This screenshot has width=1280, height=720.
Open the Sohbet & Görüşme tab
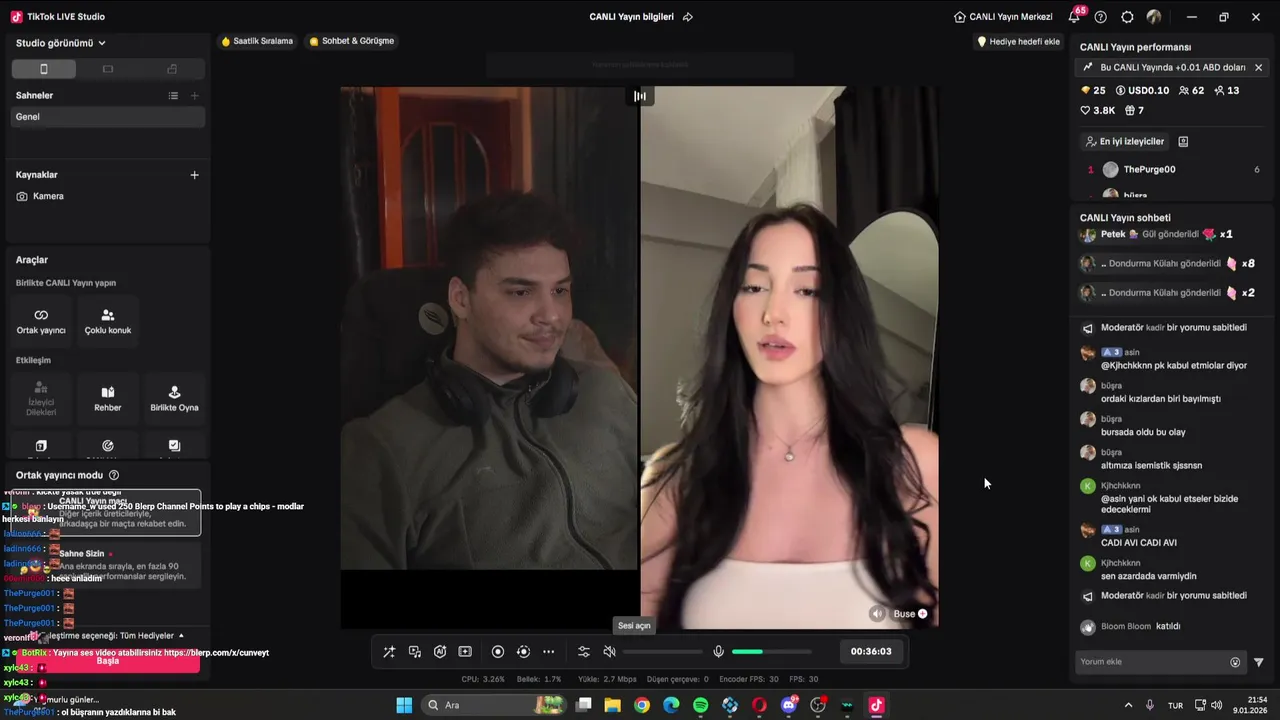(352, 41)
